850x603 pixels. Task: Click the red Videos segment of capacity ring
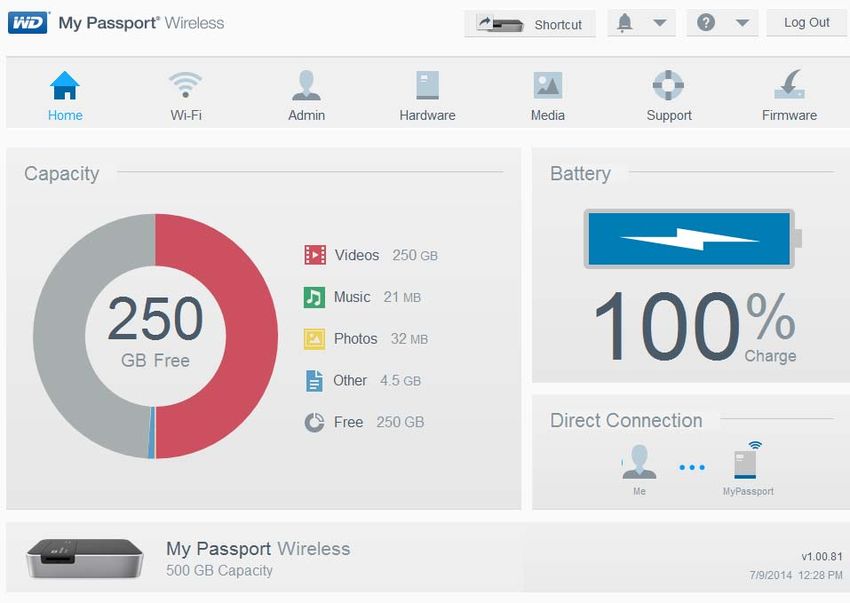click(x=252, y=336)
